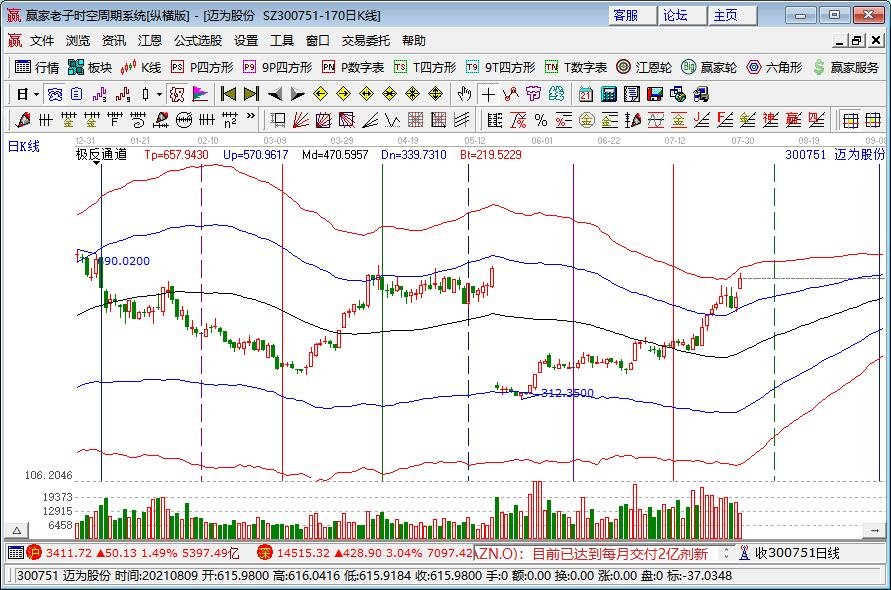Click the 论坛 forum button

(x=676, y=15)
